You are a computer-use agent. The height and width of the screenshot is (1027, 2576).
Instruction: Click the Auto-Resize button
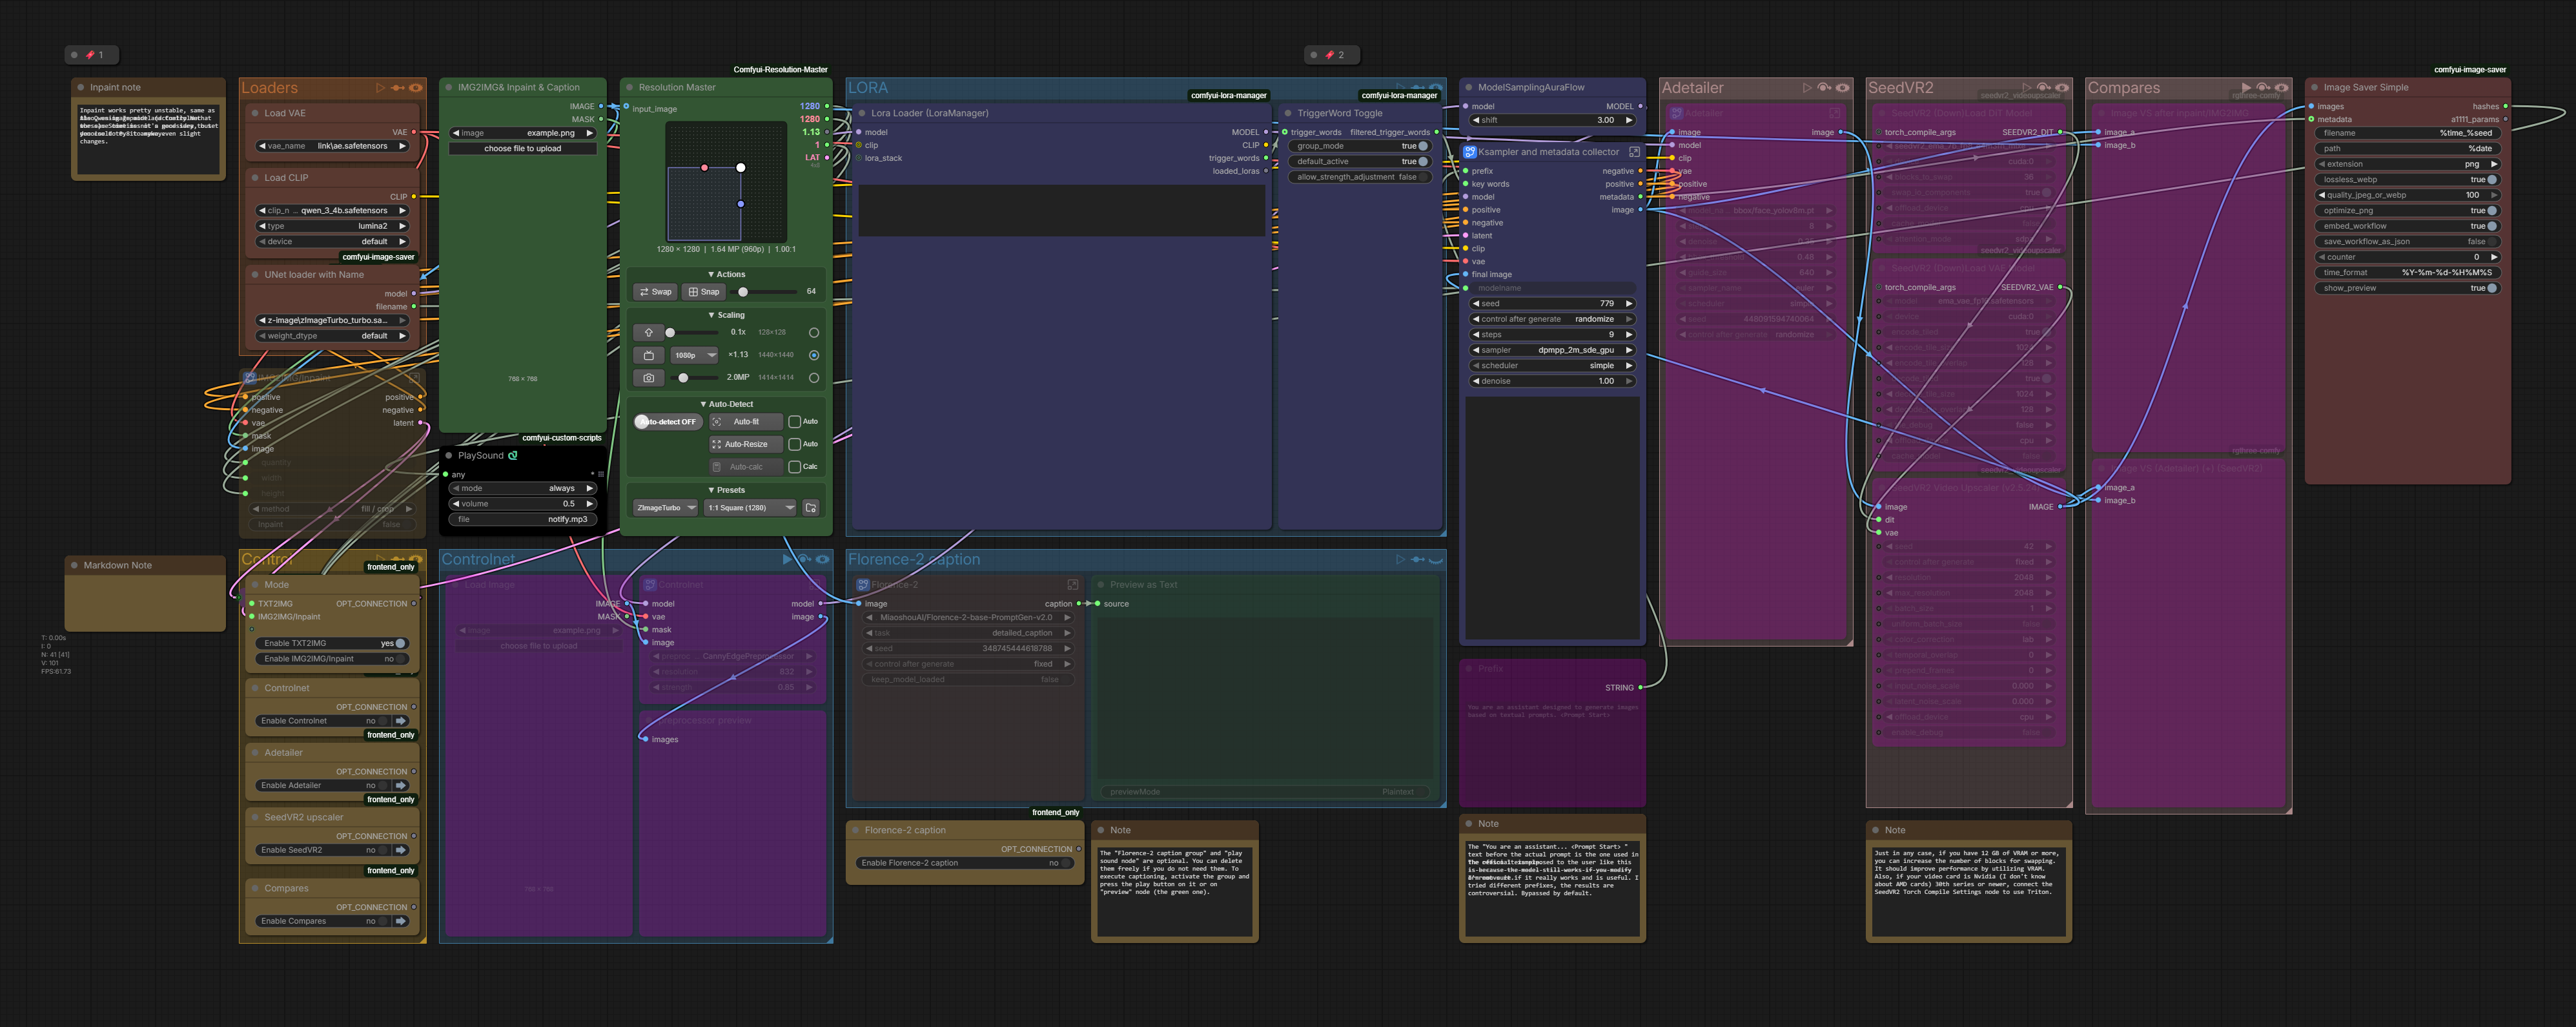[746, 444]
